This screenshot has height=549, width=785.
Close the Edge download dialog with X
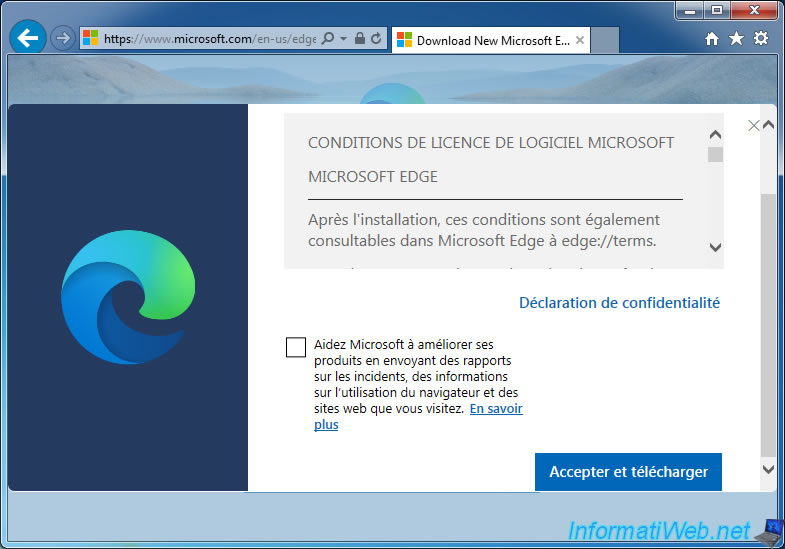pyautogui.click(x=754, y=125)
